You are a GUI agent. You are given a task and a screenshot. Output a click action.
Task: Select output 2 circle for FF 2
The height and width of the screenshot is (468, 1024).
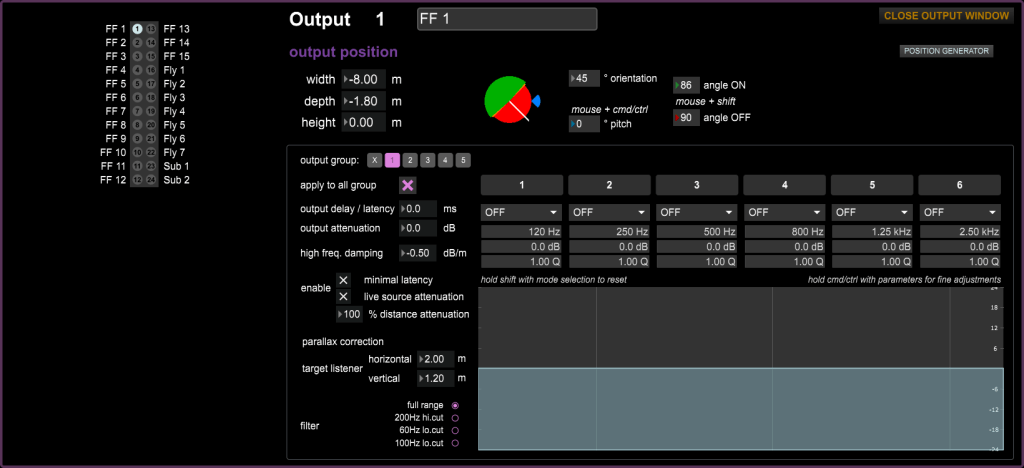[137, 43]
